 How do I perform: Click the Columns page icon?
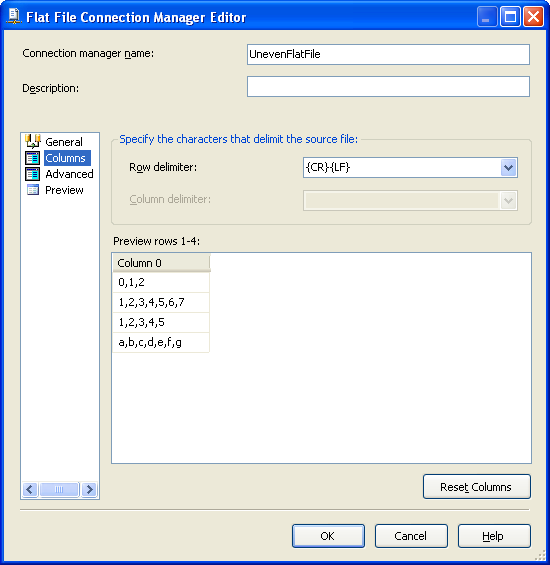point(32,158)
